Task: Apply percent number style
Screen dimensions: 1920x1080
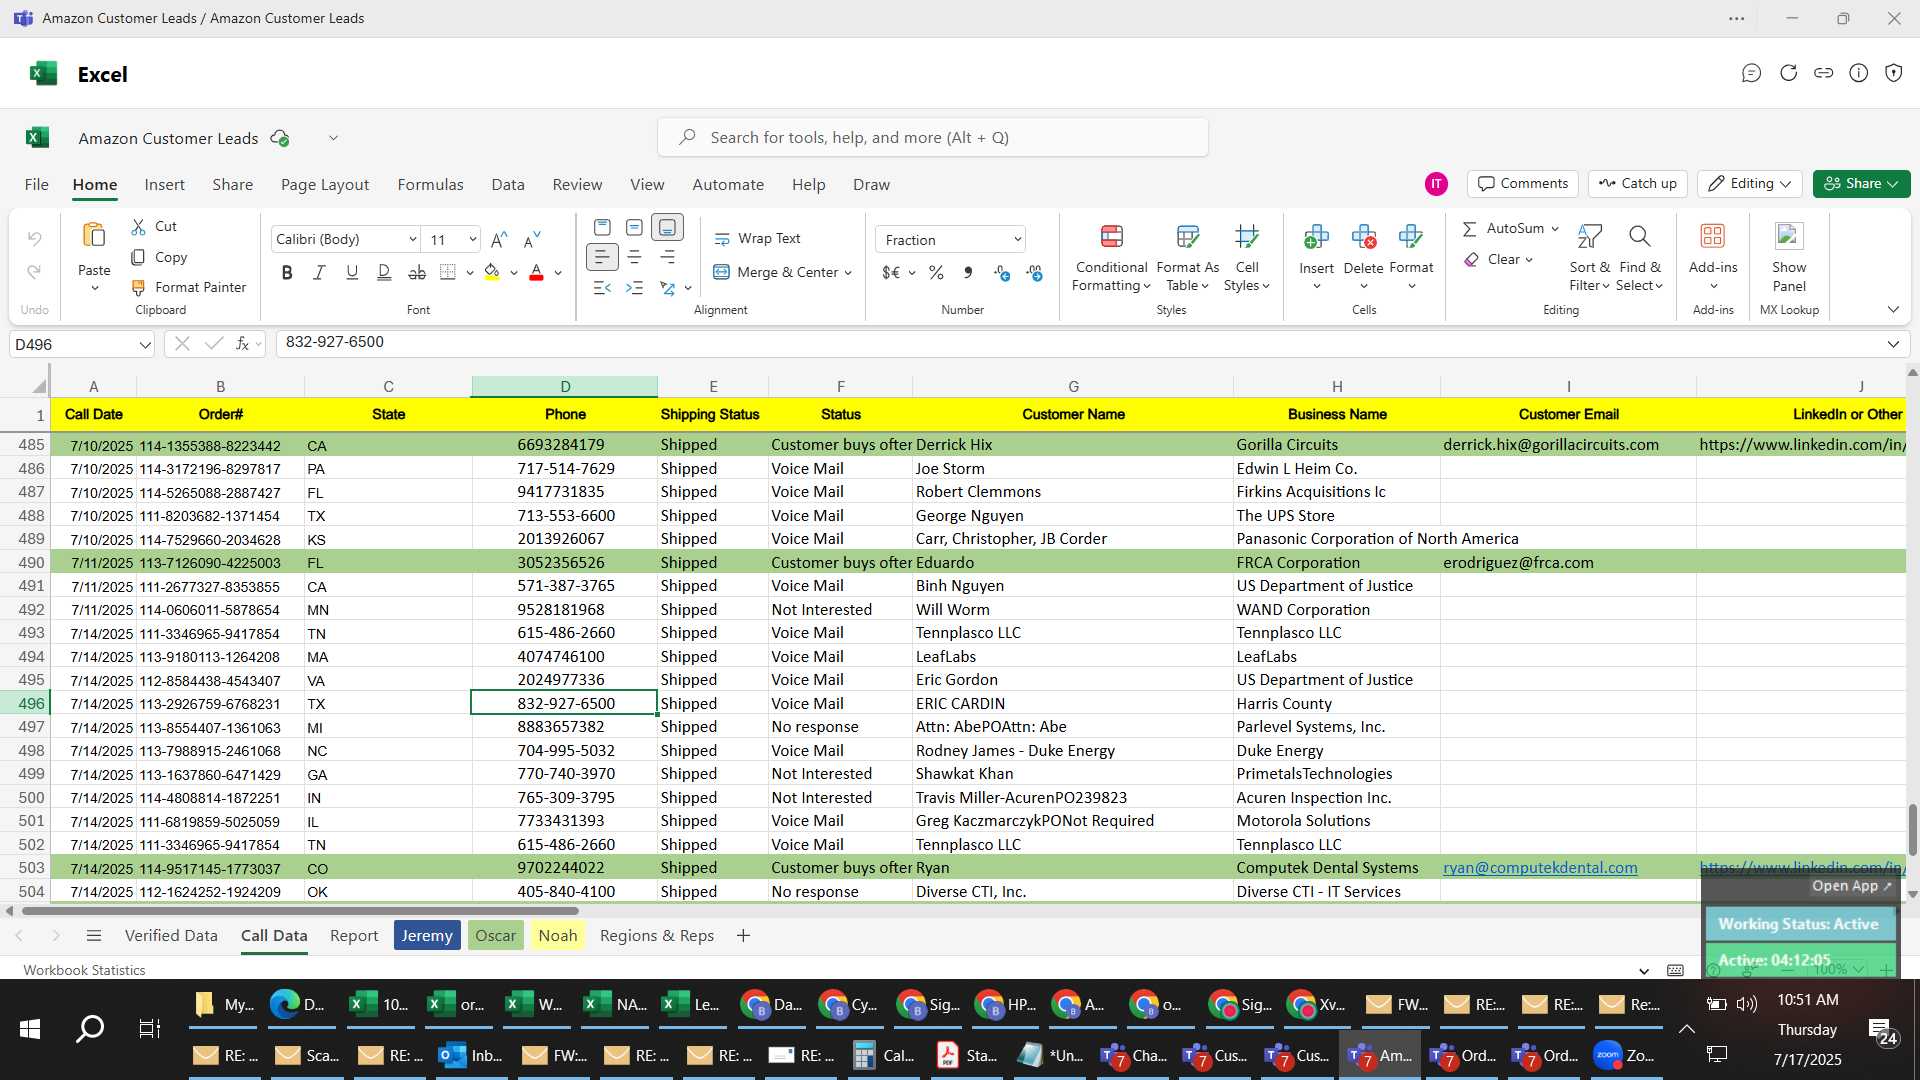Action: [936, 273]
